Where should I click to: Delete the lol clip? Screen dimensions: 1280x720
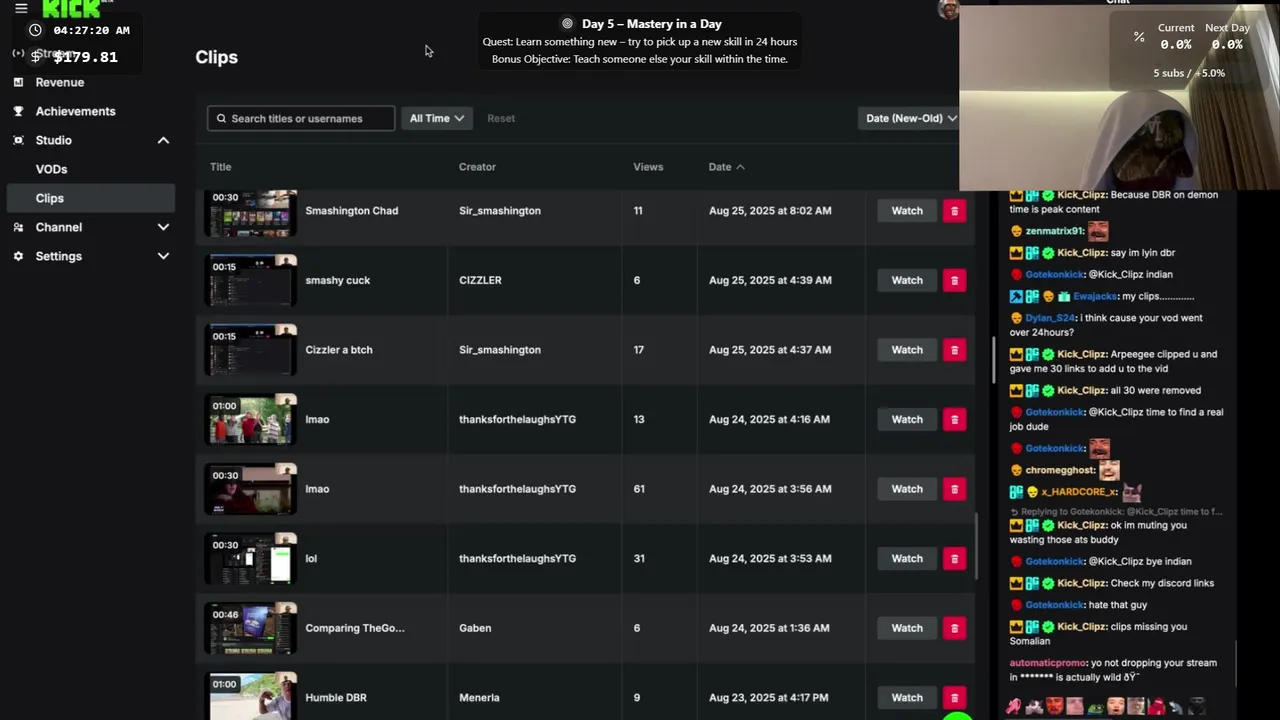(x=954, y=558)
